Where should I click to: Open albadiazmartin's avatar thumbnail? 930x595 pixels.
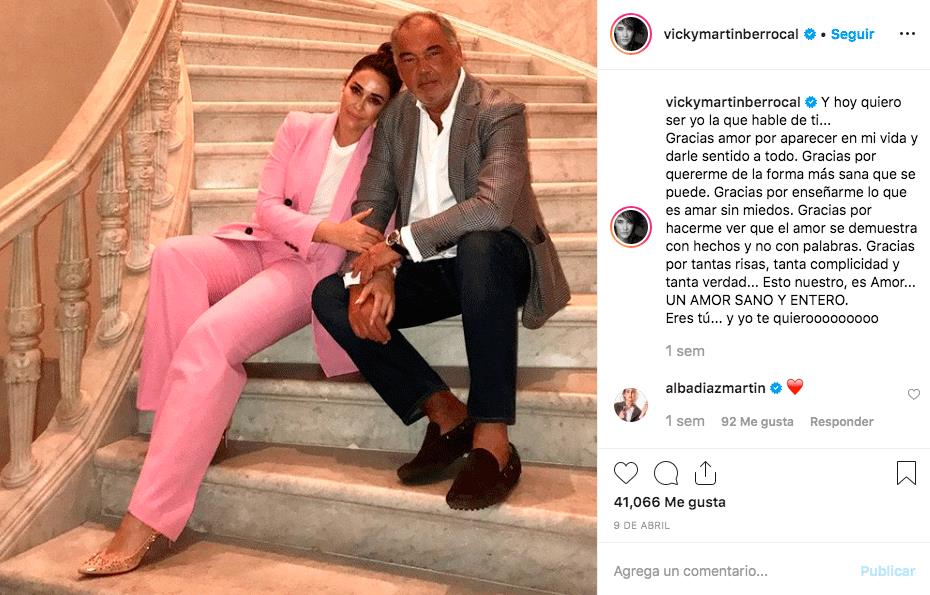point(630,405)
